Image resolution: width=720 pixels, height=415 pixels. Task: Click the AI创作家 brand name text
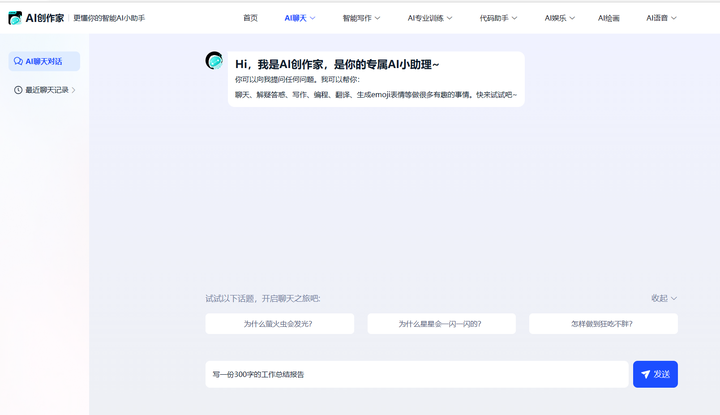coord(45,18)
